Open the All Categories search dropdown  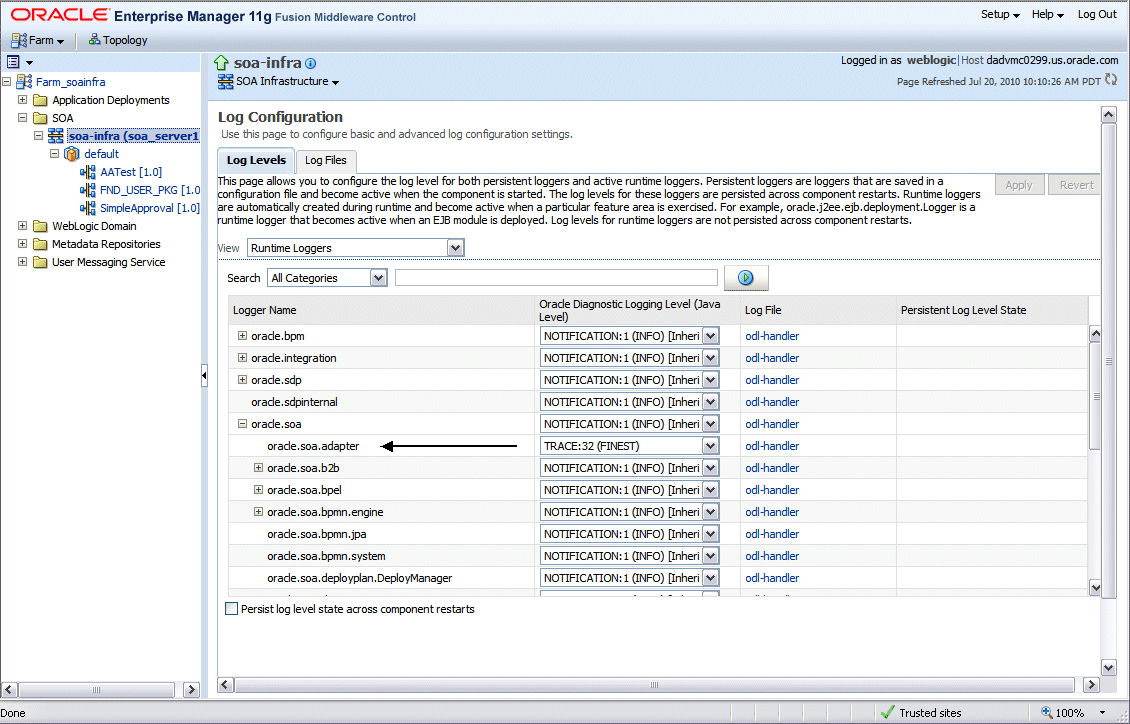(x=327, y=278)
